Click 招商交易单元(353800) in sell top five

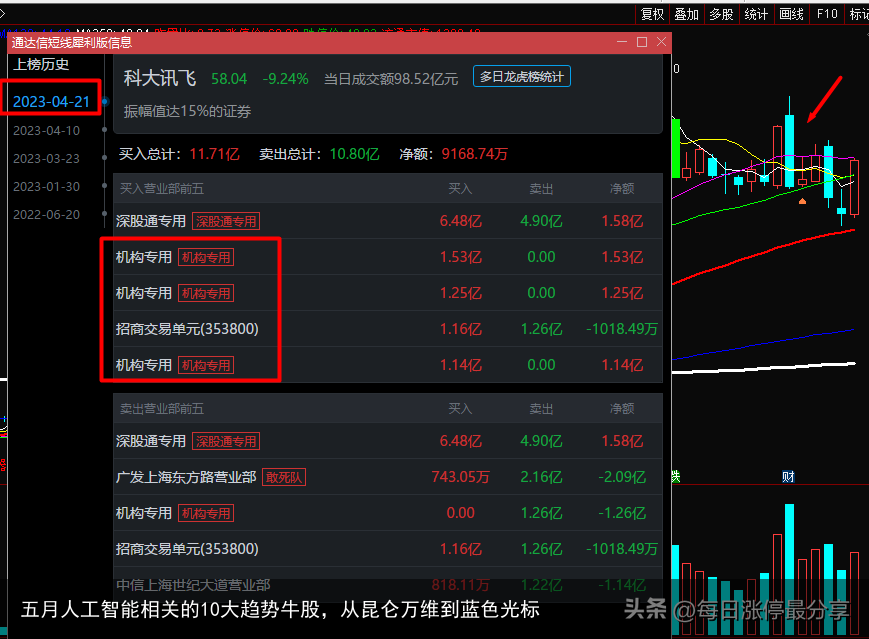(x=187, y=549)
